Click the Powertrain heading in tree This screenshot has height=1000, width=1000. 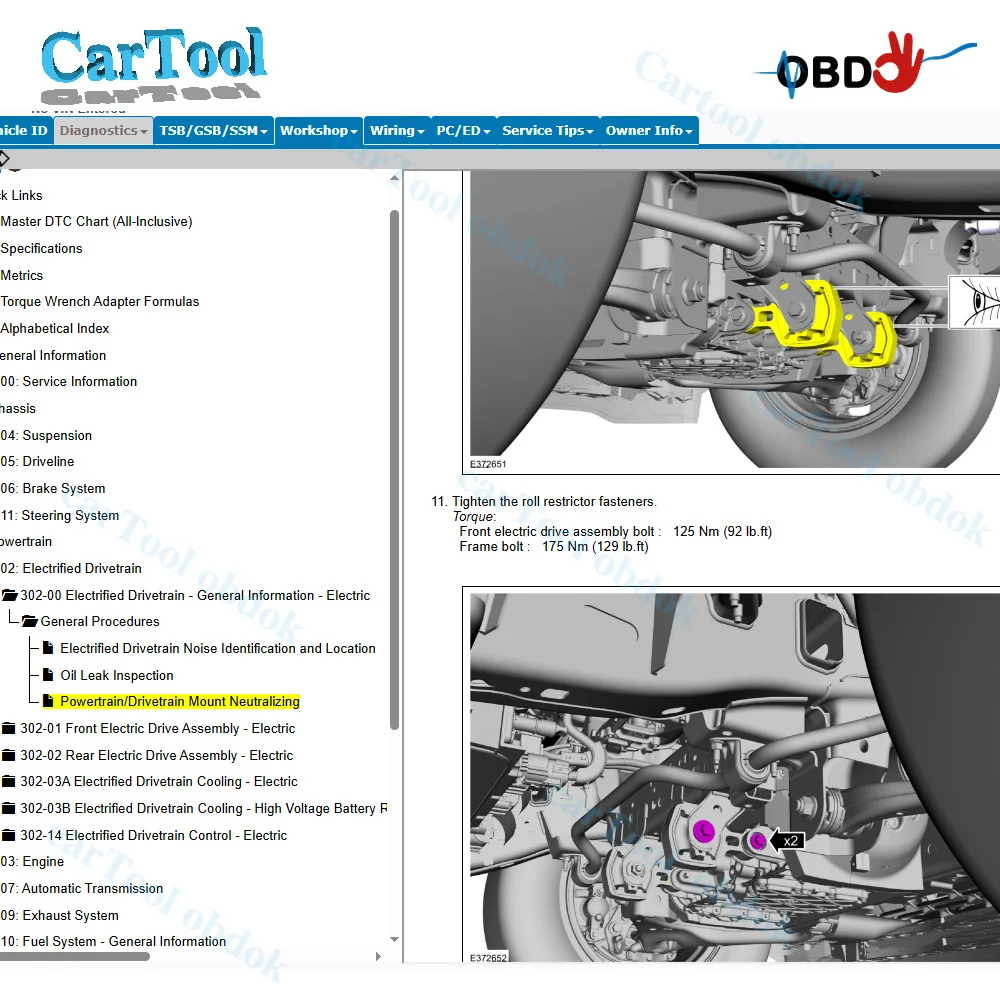point(26,541)
